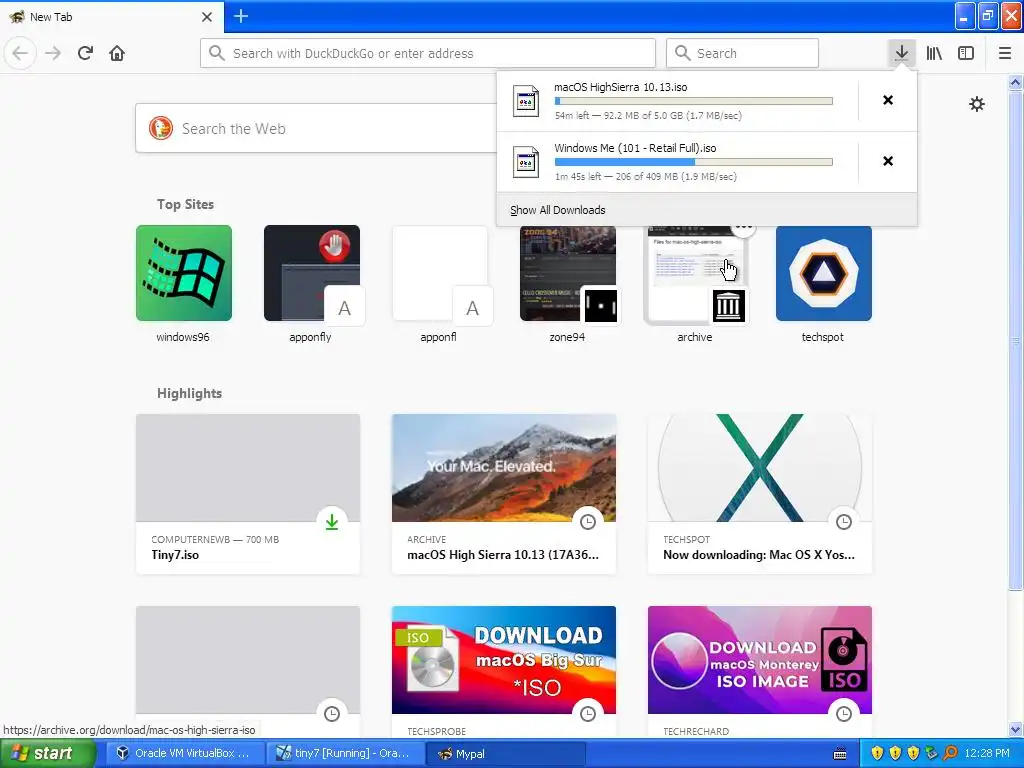Open the Mac OS X Yosemite highlight card

click(x=760, y=494)
